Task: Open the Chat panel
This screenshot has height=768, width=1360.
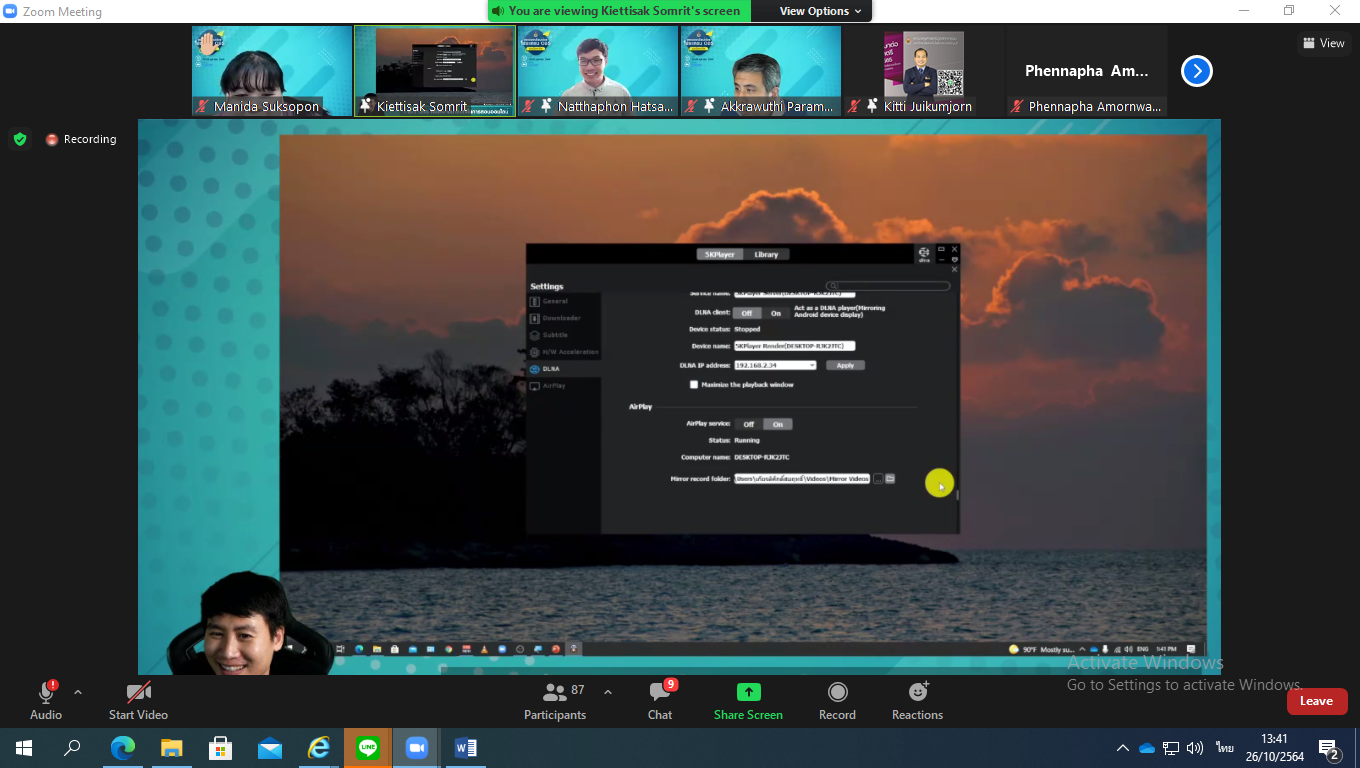Action: coord(660,700)
